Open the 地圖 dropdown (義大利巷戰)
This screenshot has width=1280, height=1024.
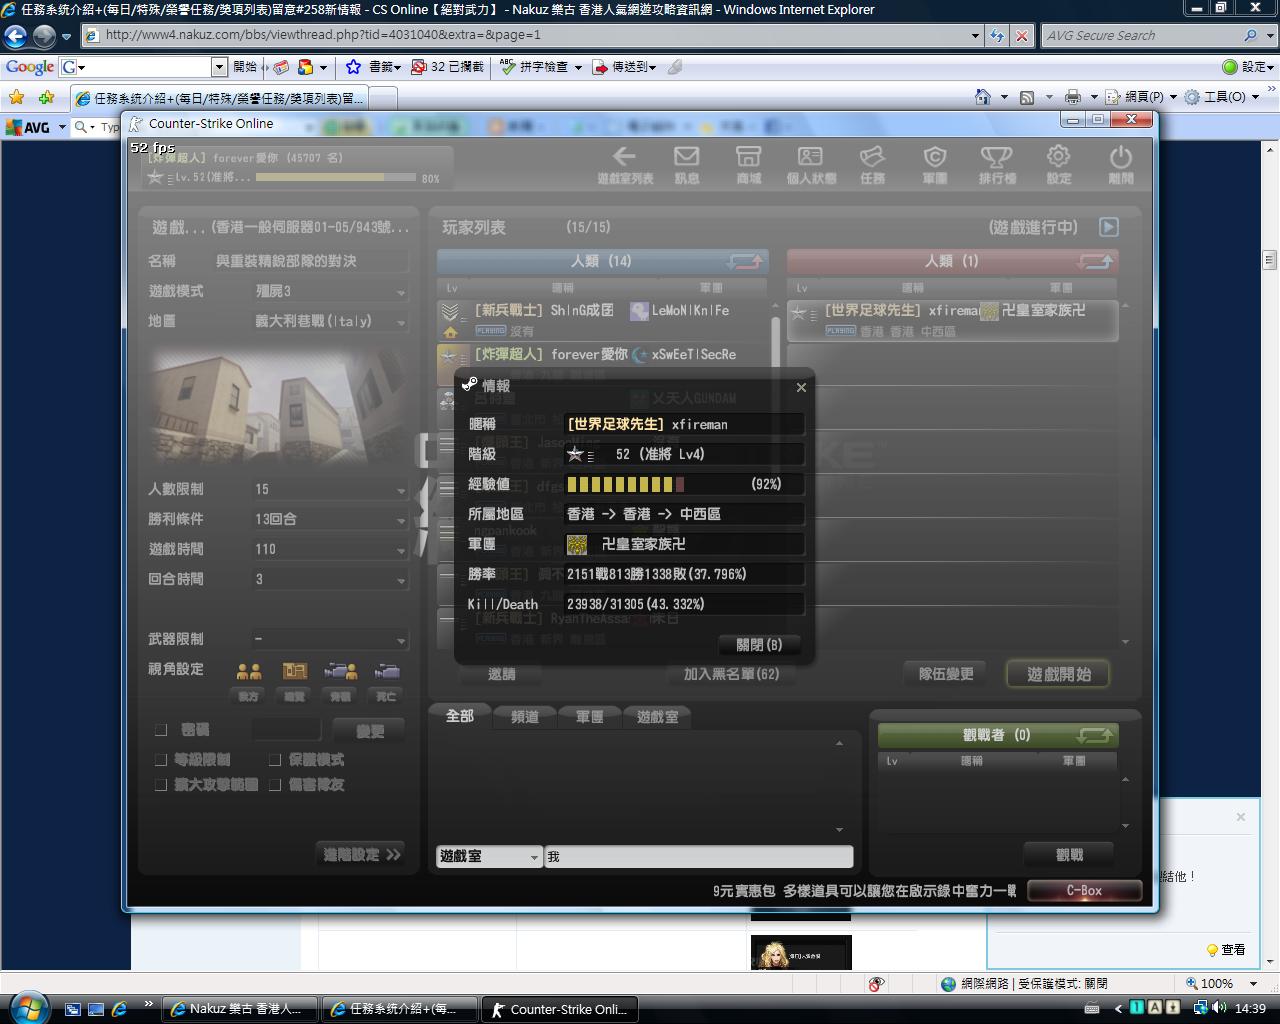coord(329,321)
